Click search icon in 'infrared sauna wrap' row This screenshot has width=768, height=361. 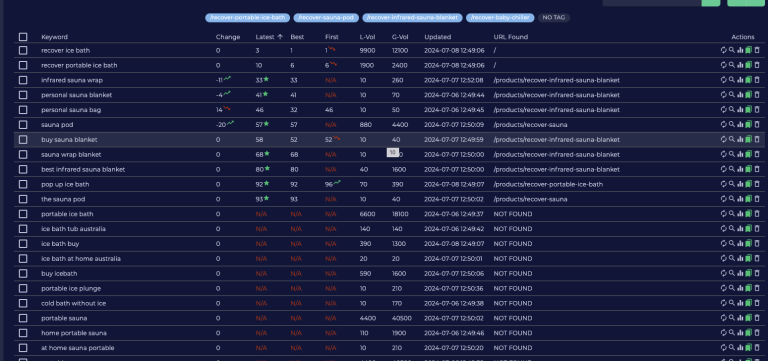732,80
